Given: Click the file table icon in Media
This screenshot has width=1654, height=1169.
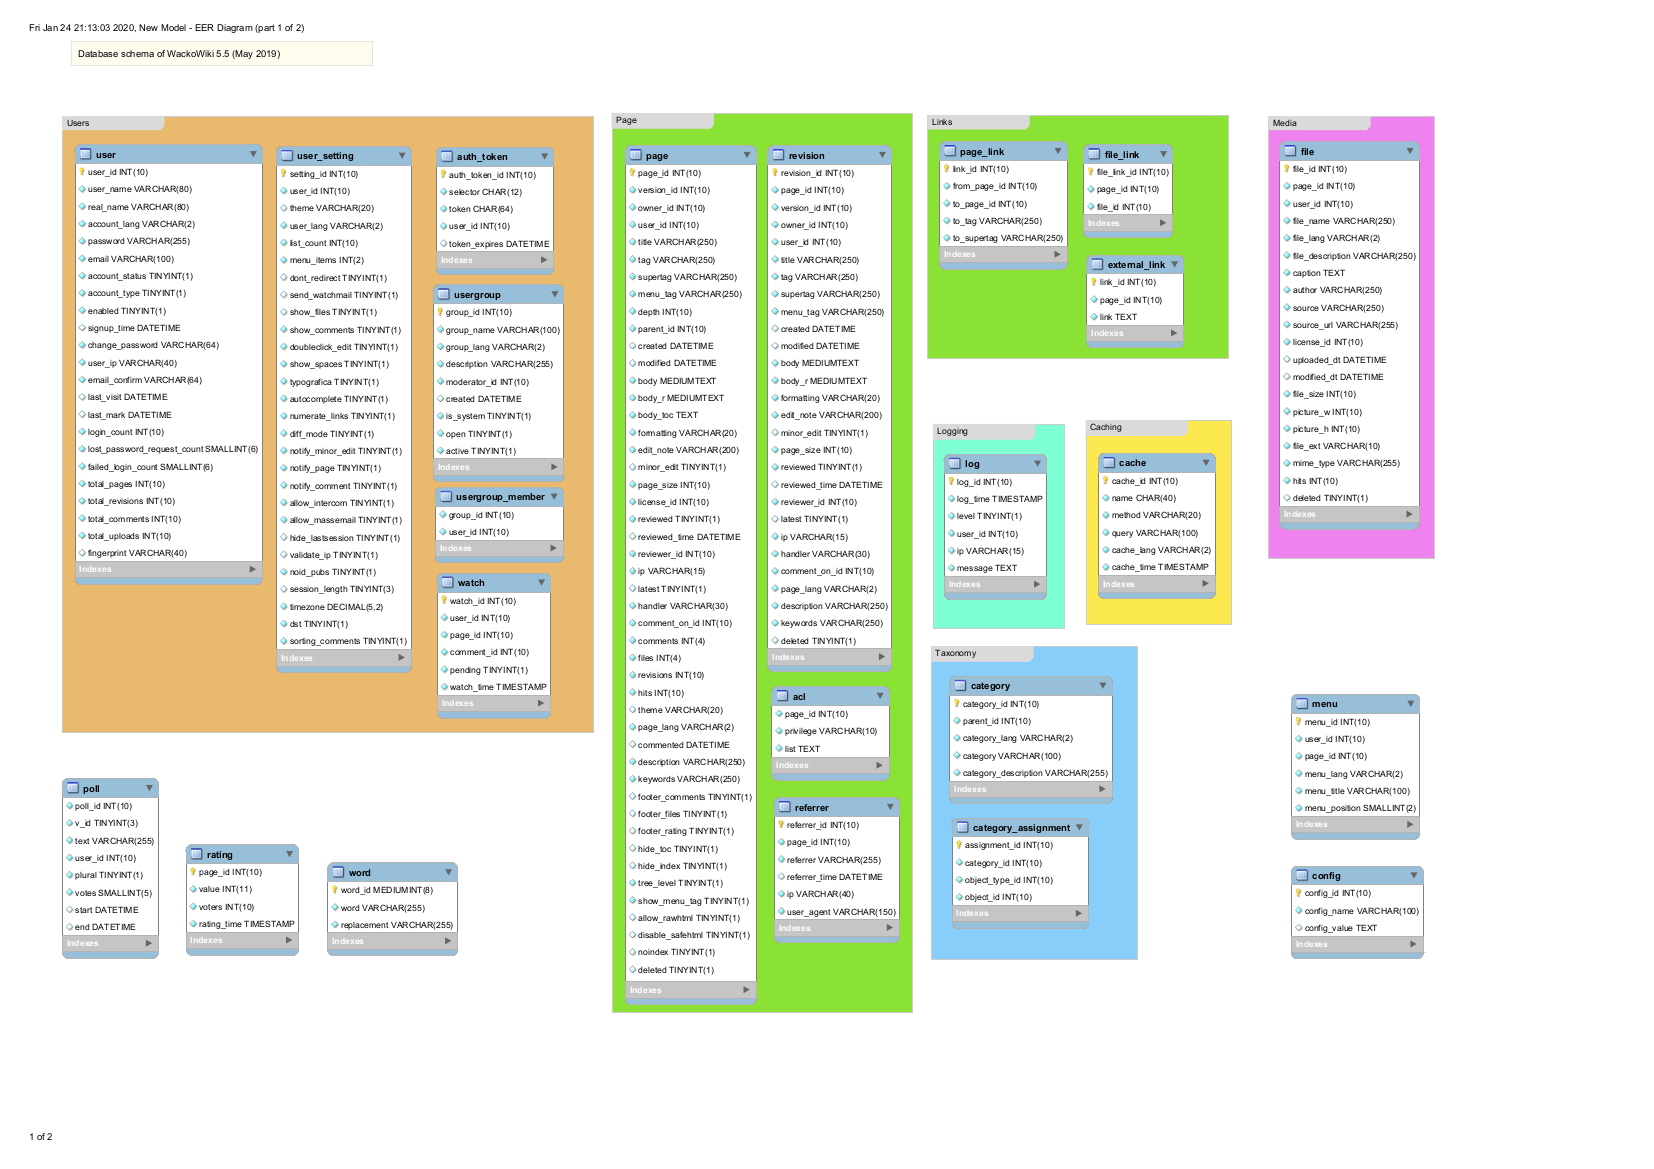Looking at the screenshot, I should click(1290, 152).
